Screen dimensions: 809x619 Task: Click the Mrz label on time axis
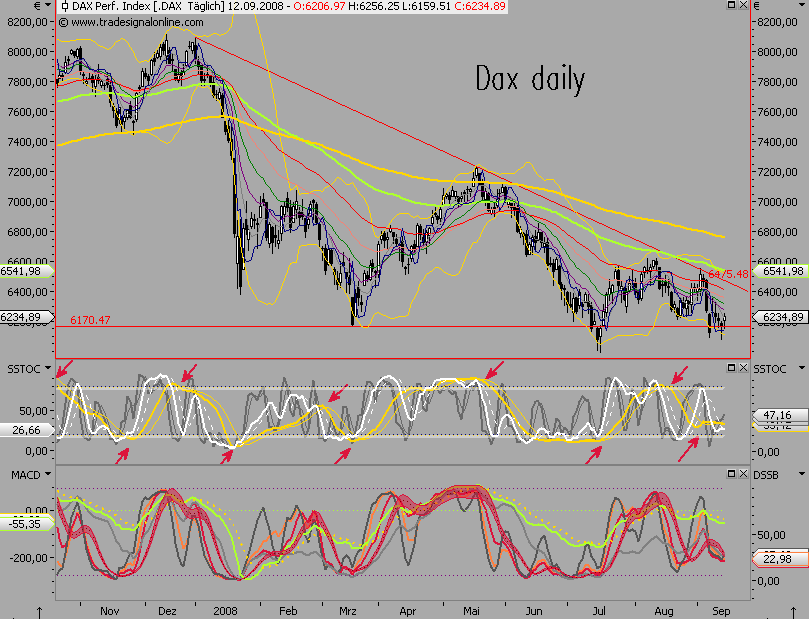tap(348, 611)
